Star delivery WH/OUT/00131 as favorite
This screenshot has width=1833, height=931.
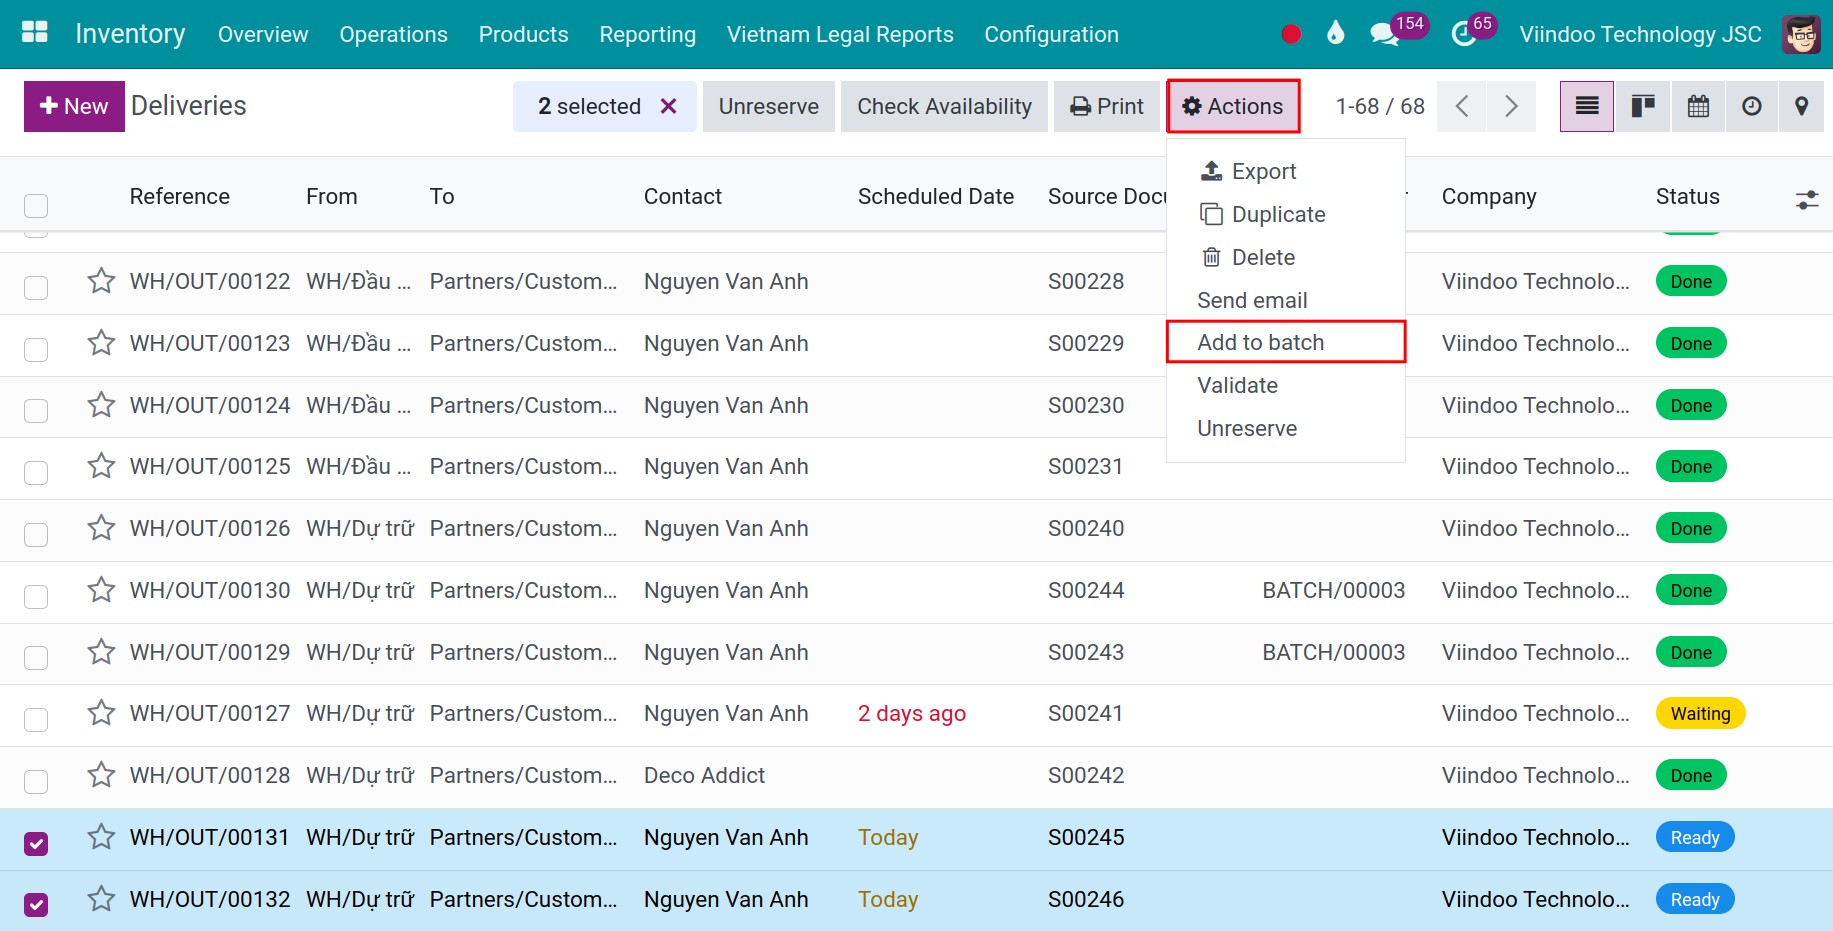(x=101, y=837)
